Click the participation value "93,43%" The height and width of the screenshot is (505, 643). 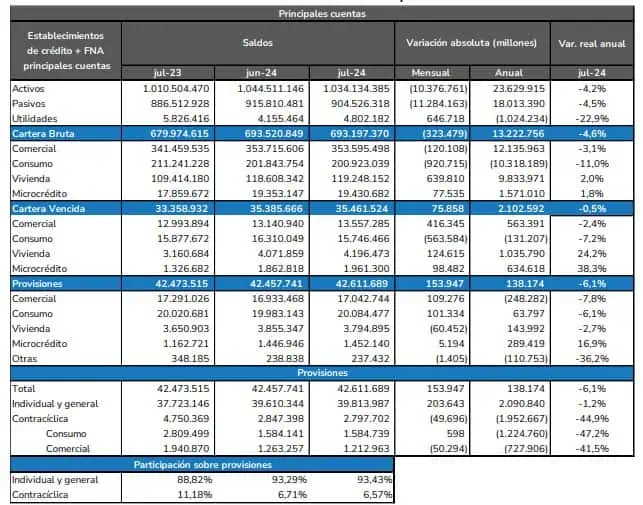click(x=374, y=480)
